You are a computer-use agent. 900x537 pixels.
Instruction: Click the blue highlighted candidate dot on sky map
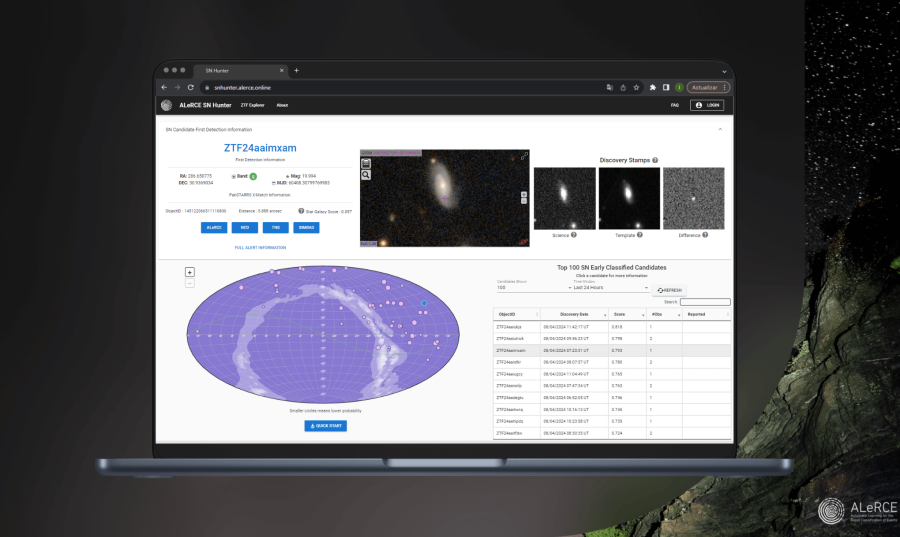pyautogui.click(x=424, y=303)
